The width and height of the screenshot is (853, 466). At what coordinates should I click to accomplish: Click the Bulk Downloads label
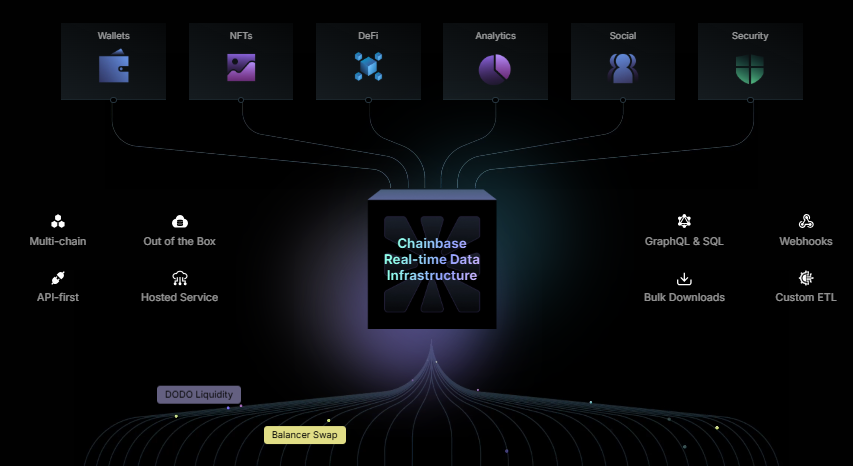pos(684,297)
